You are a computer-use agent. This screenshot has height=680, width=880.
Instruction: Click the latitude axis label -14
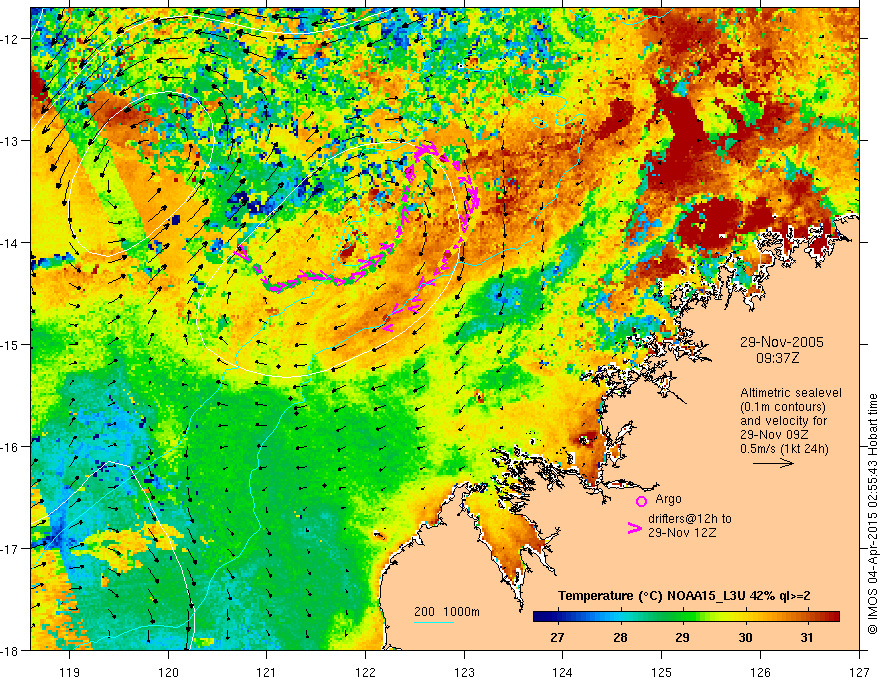point(10,243)
